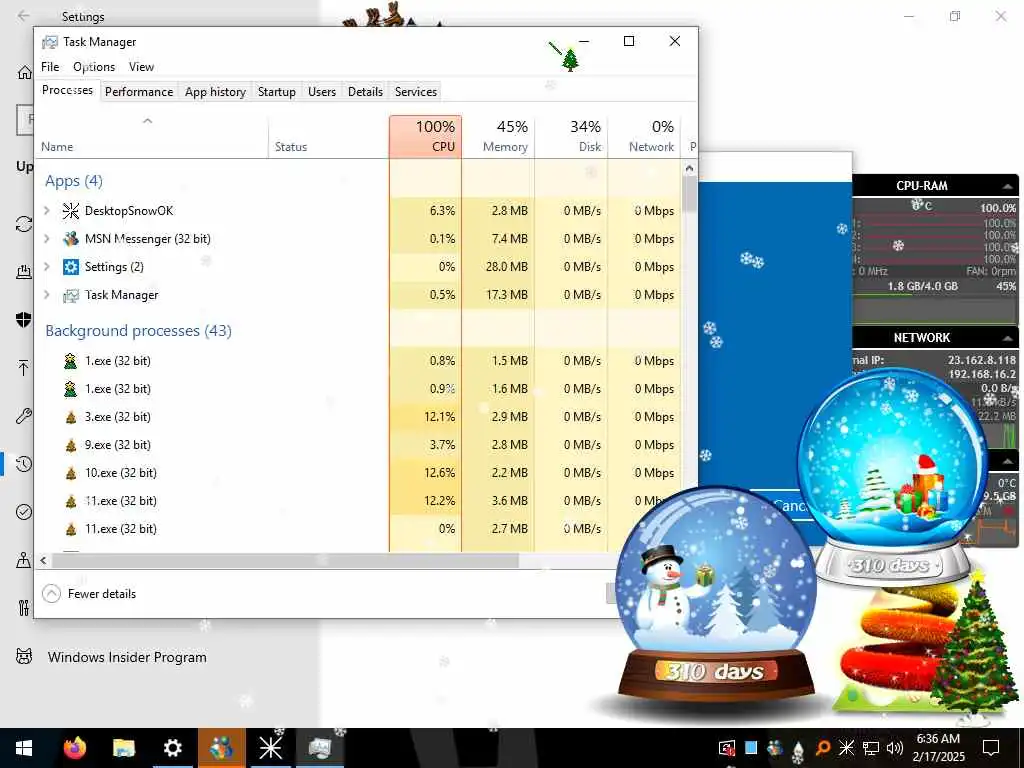Open Windows Update sync icon in Settings
Screen dimensions: 1024x768
[x=24, y=224]
